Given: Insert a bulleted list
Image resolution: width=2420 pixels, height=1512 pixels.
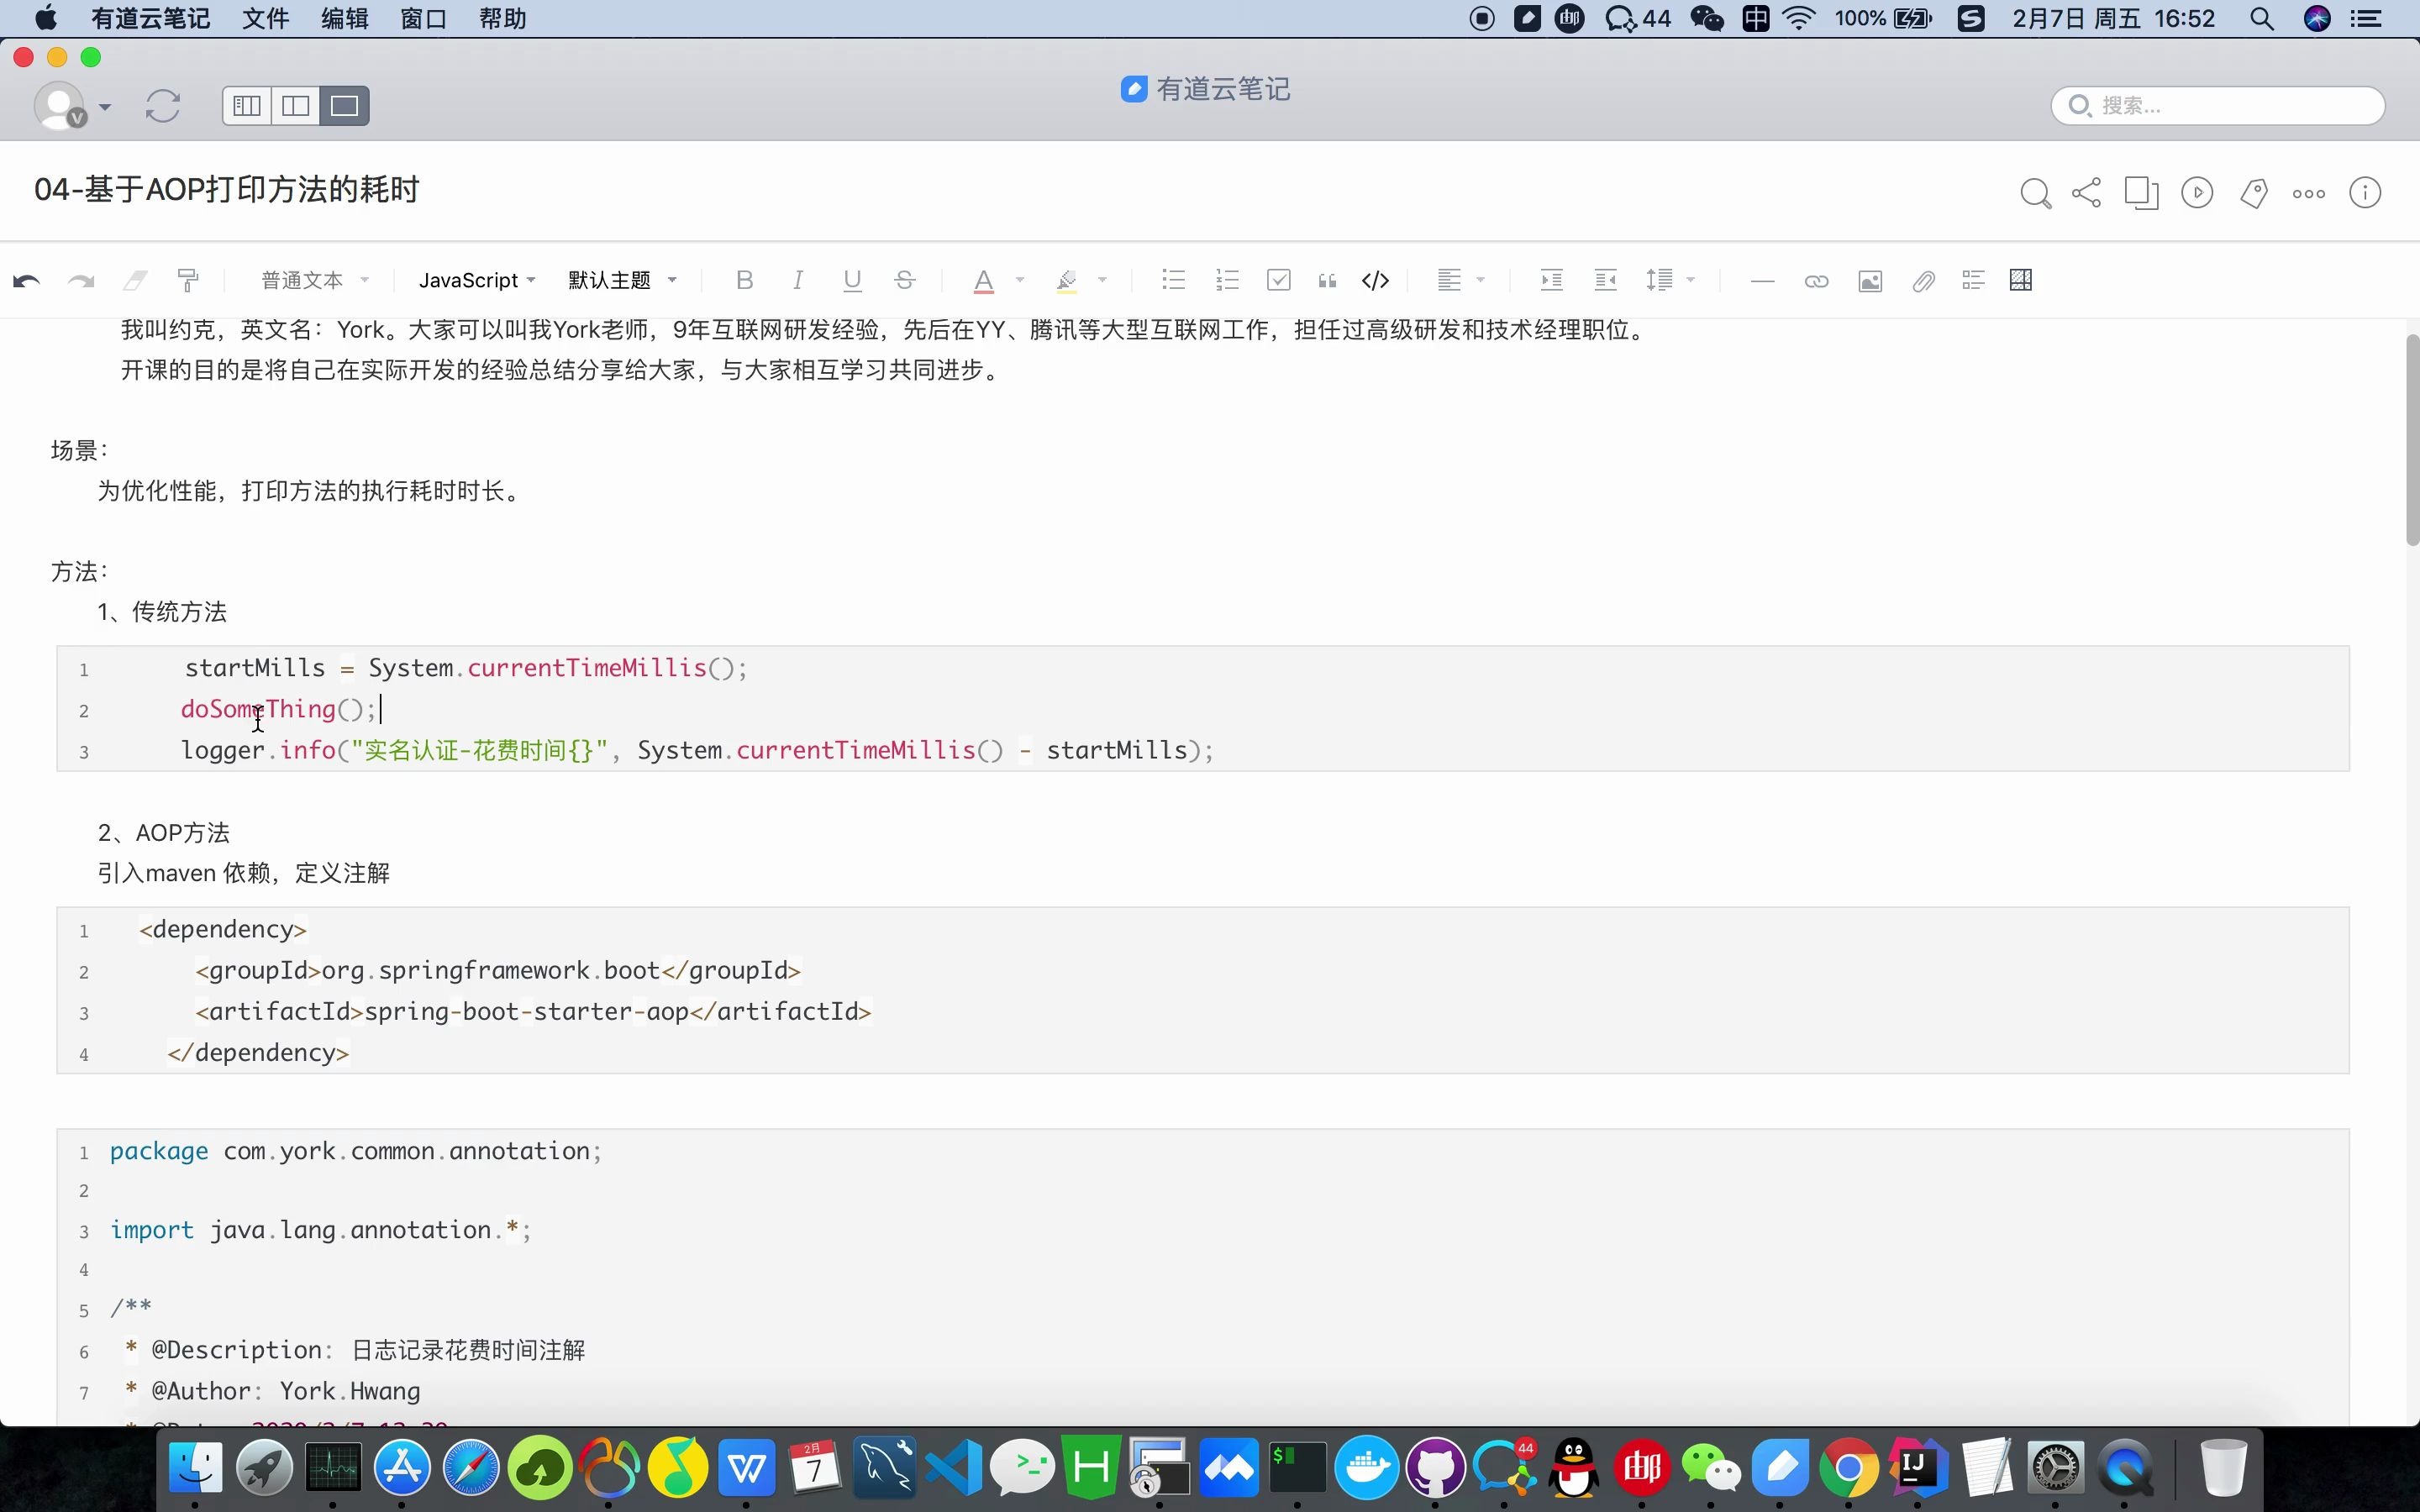Looking at the screenshot, I should (x=1174, y=281).
